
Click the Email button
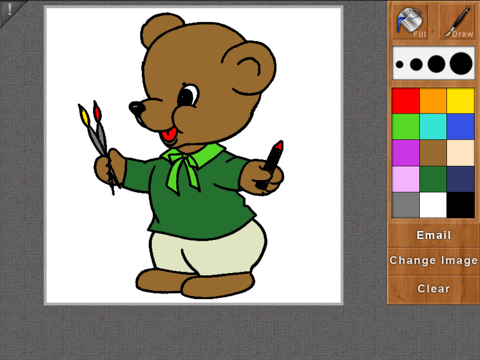pos(433,235)
